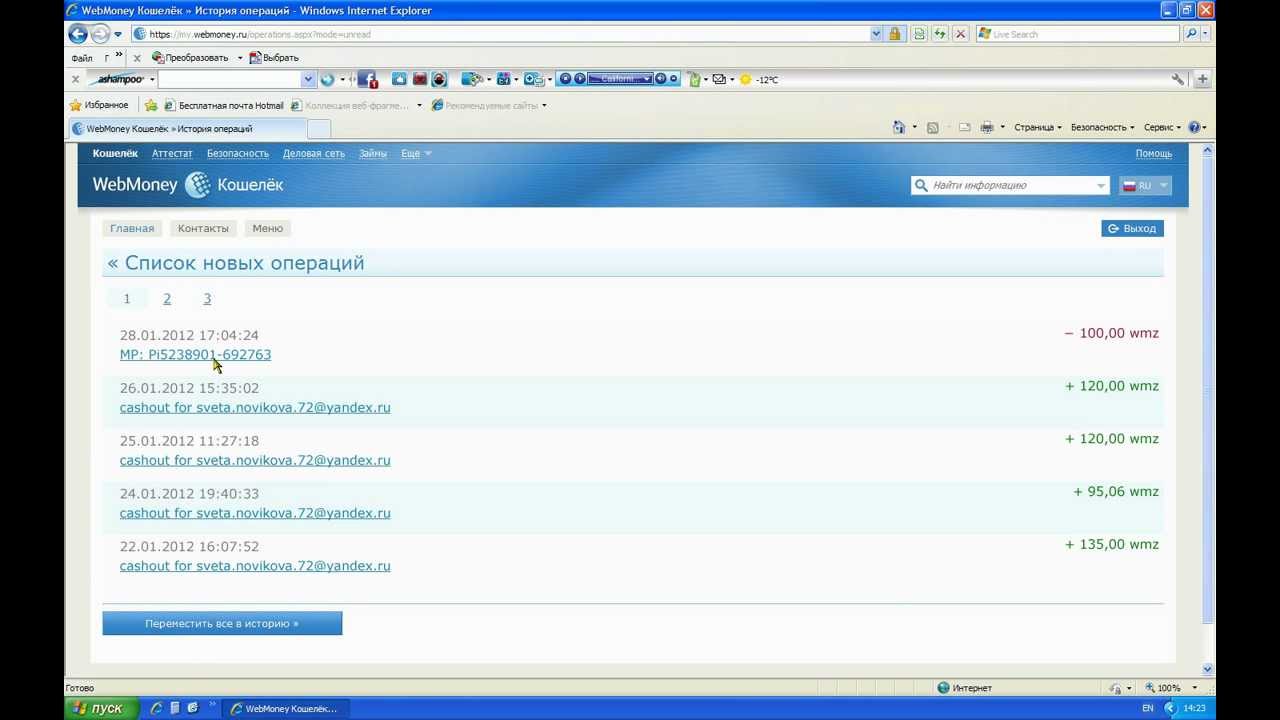Open the Файл menu

pyautogui.click(x=82, y=58)
